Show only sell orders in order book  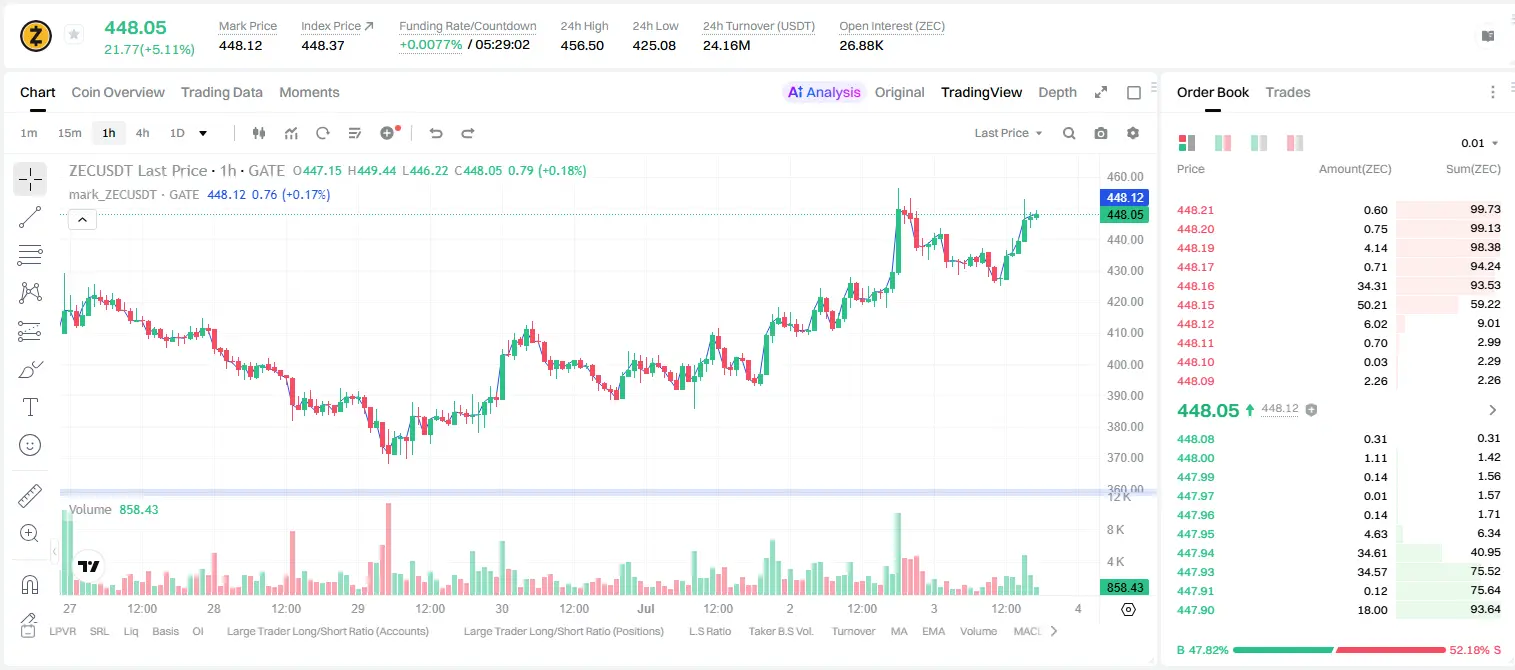coord(1295,143)
